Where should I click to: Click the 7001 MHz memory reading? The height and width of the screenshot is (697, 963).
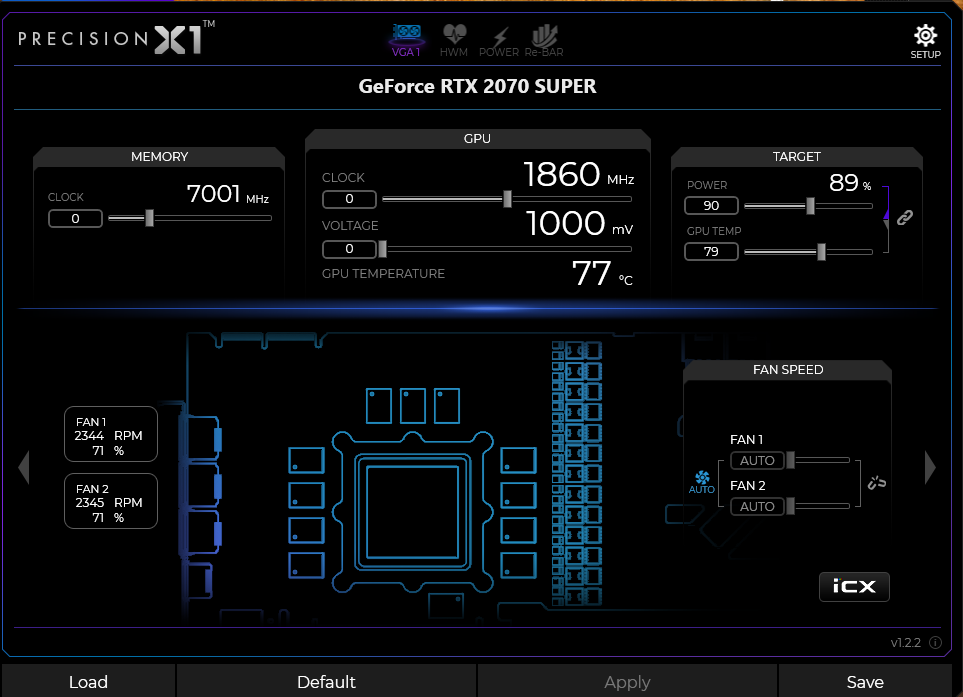click(x=228, y=194)
